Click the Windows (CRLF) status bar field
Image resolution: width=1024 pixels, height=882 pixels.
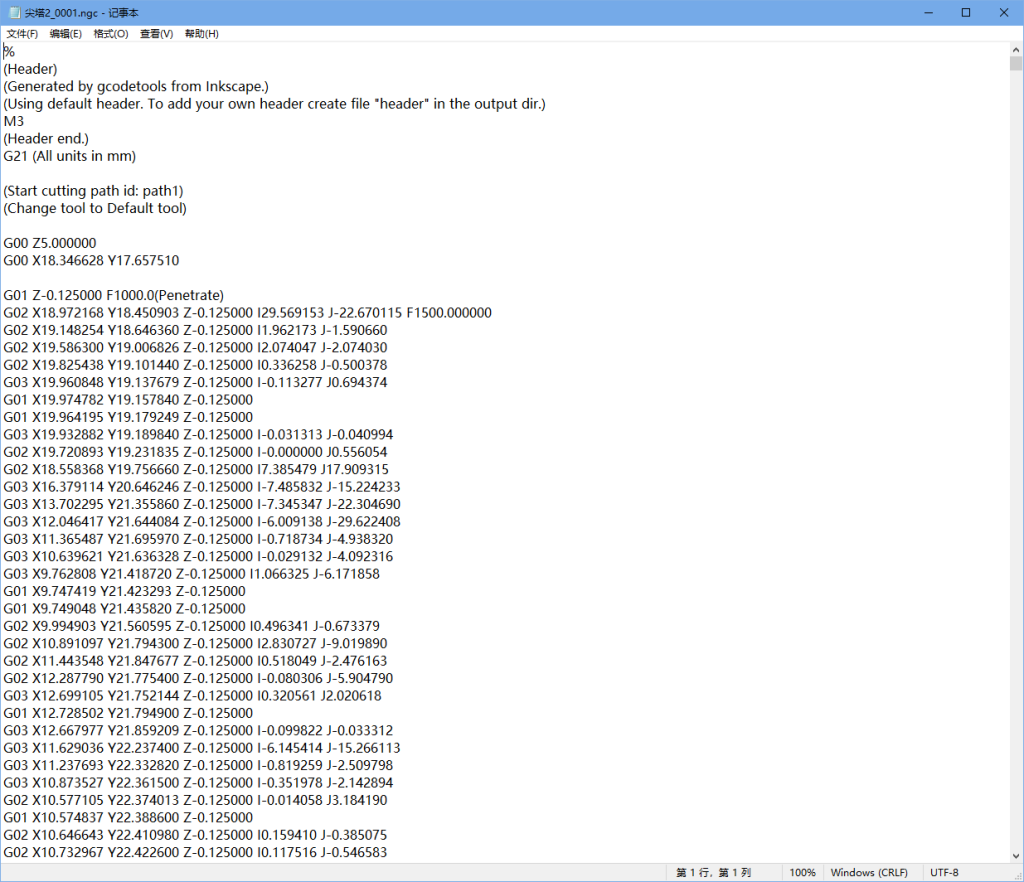coord(869,873)
